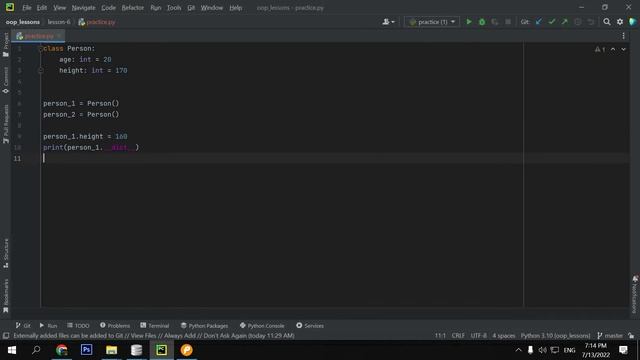Open the editor tab options three-dot menu
This screenshot has width=640, height=360.
point(623,36)
